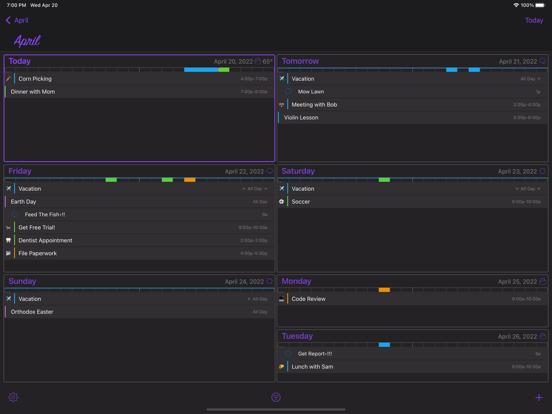Viewport: 552px width, 414px height.
Task: Open the Earth Day event
Action: pyautogui.click(x=139, y=201)
